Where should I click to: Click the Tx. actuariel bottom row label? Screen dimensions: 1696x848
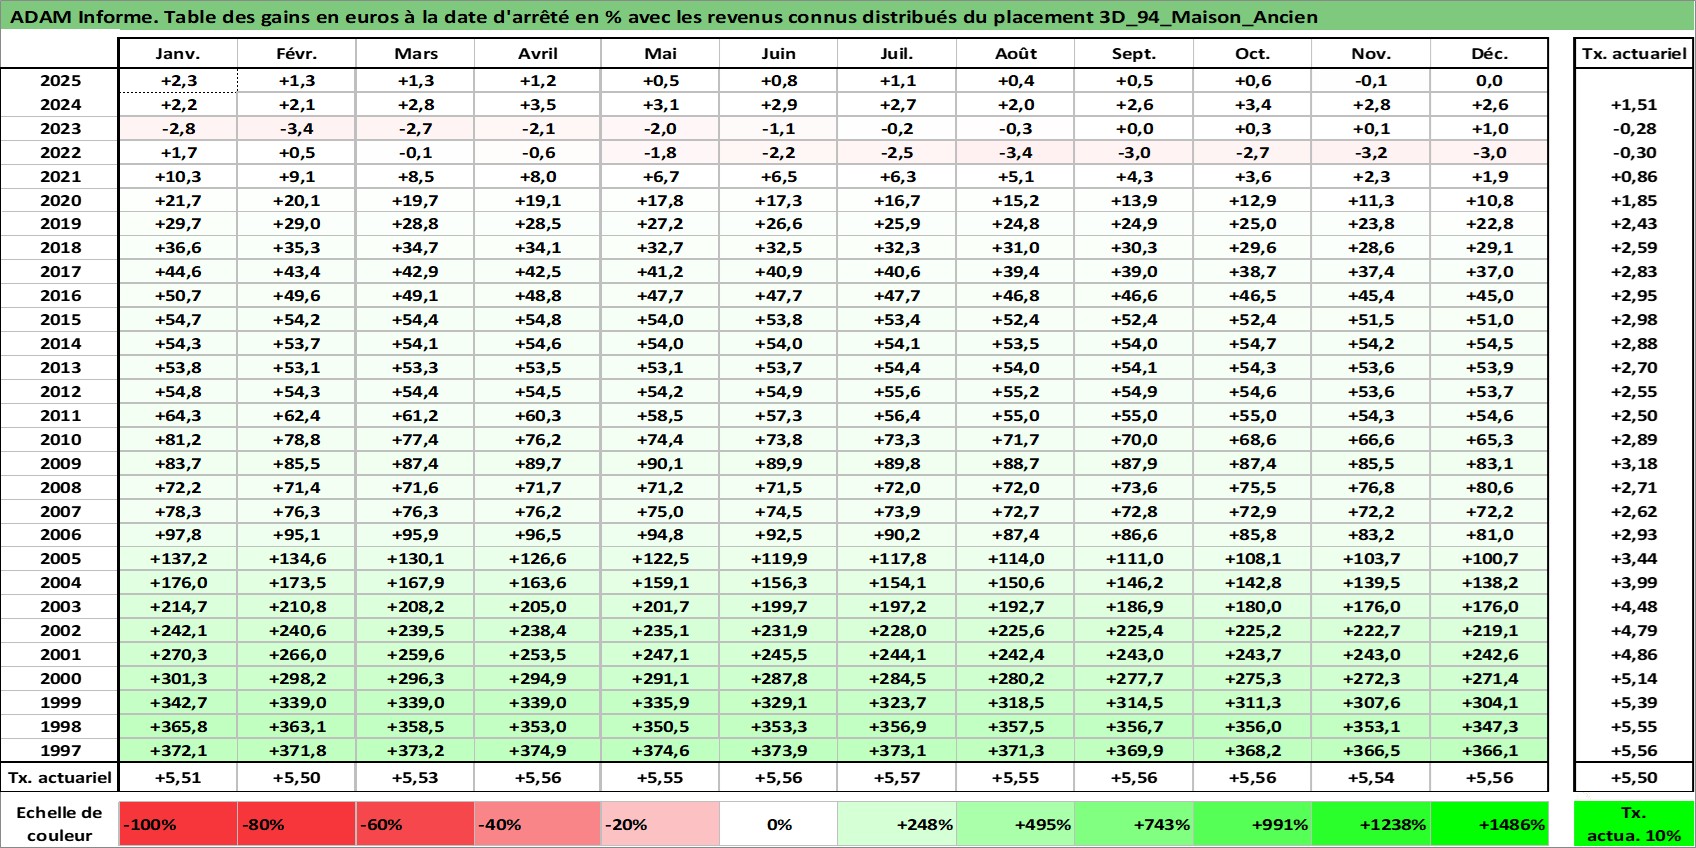click(x=60, y=778)
